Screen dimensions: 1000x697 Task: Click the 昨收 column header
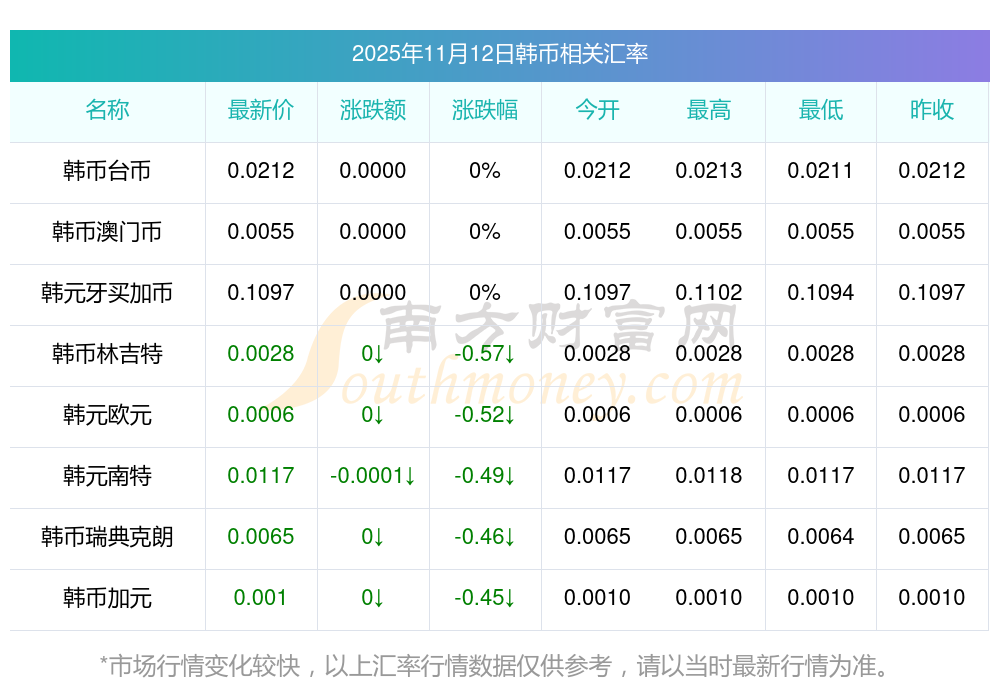[932, 111]
